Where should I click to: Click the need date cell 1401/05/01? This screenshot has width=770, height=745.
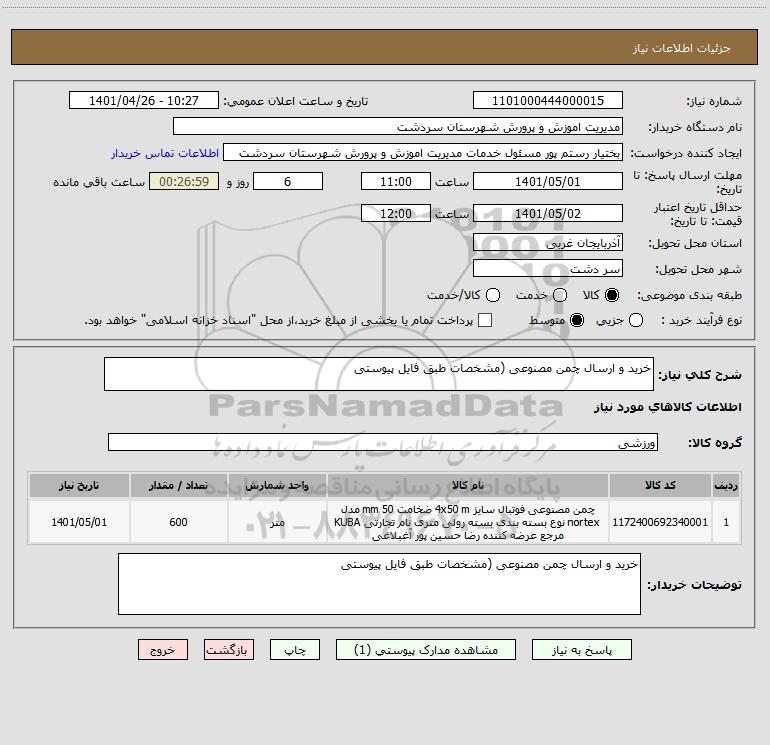pyautogui.click(x=79, y=522)
